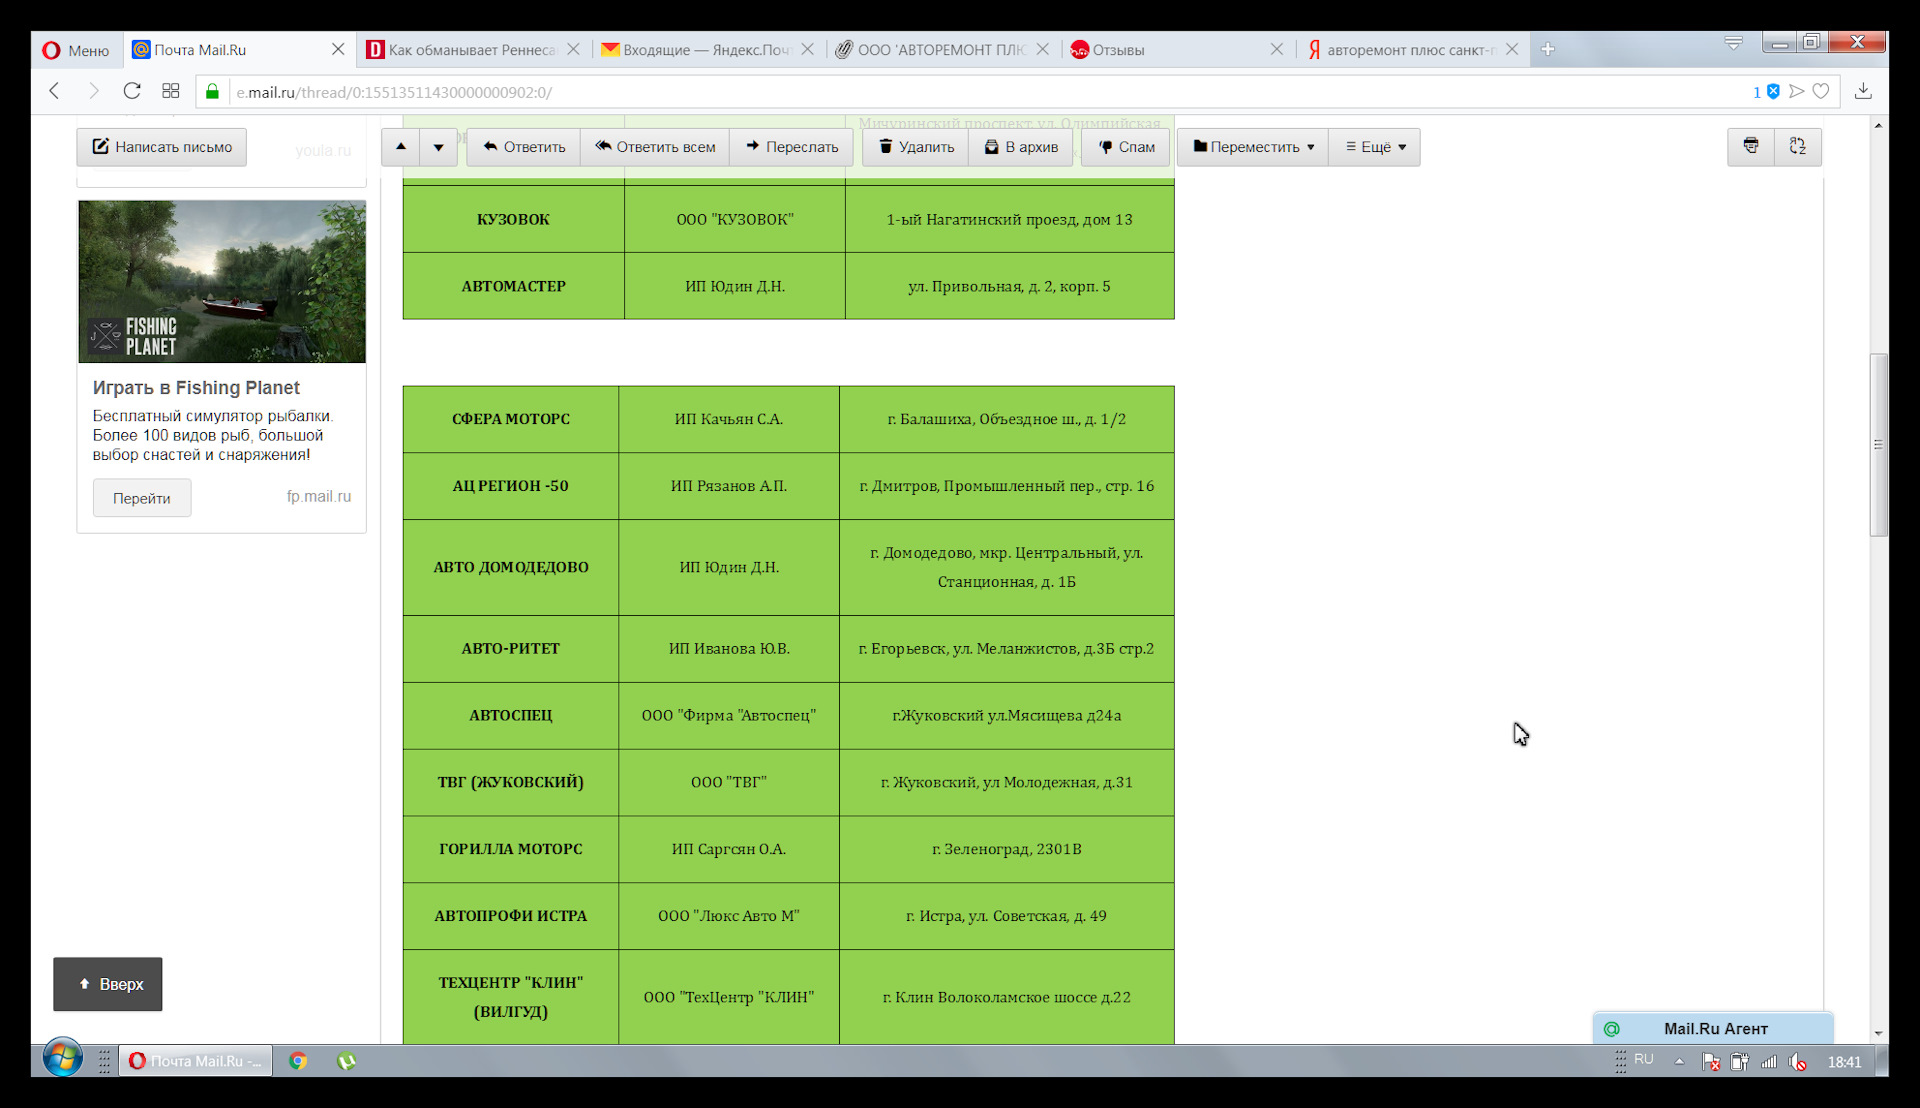
Task: Open the Почта Mail.Ru Opera taskbar item
Action: (x=196, y=1061)
